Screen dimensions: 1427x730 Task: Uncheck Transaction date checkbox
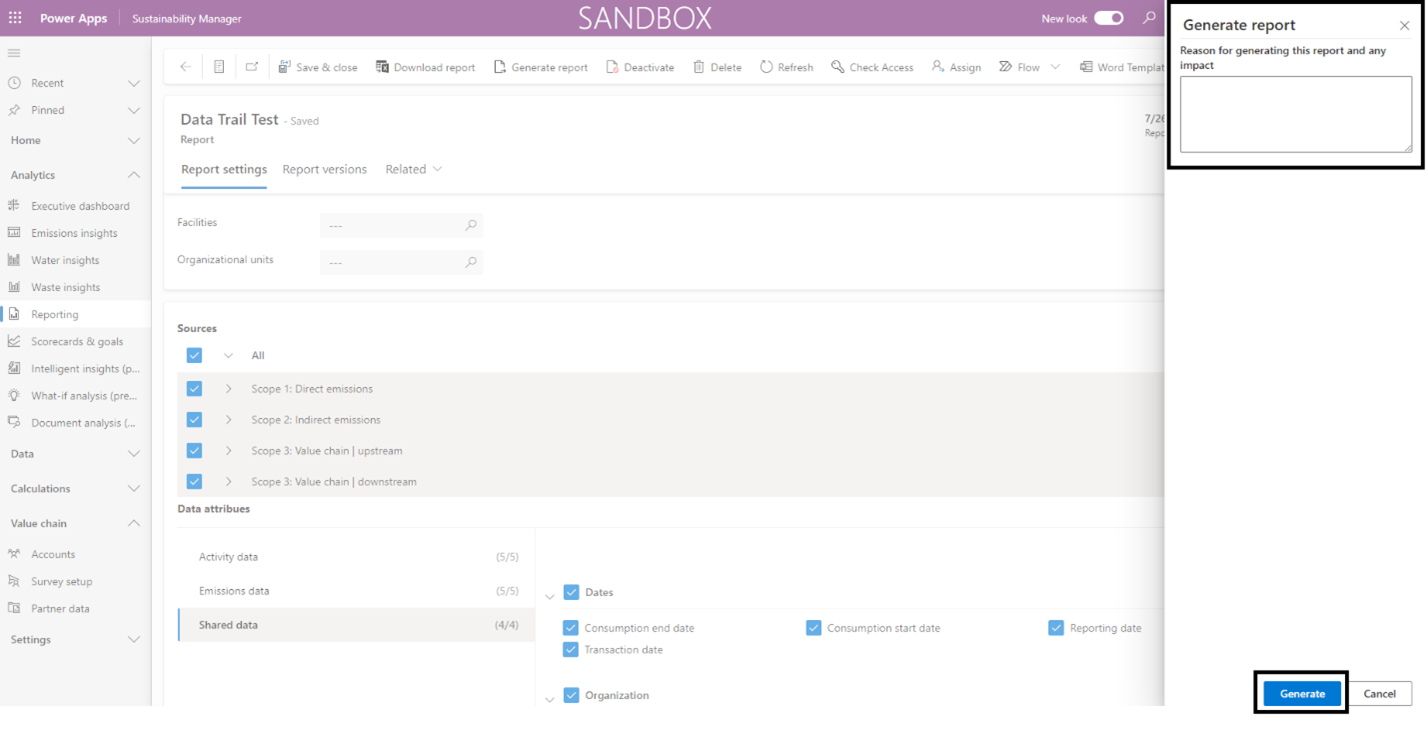point(570,650)
